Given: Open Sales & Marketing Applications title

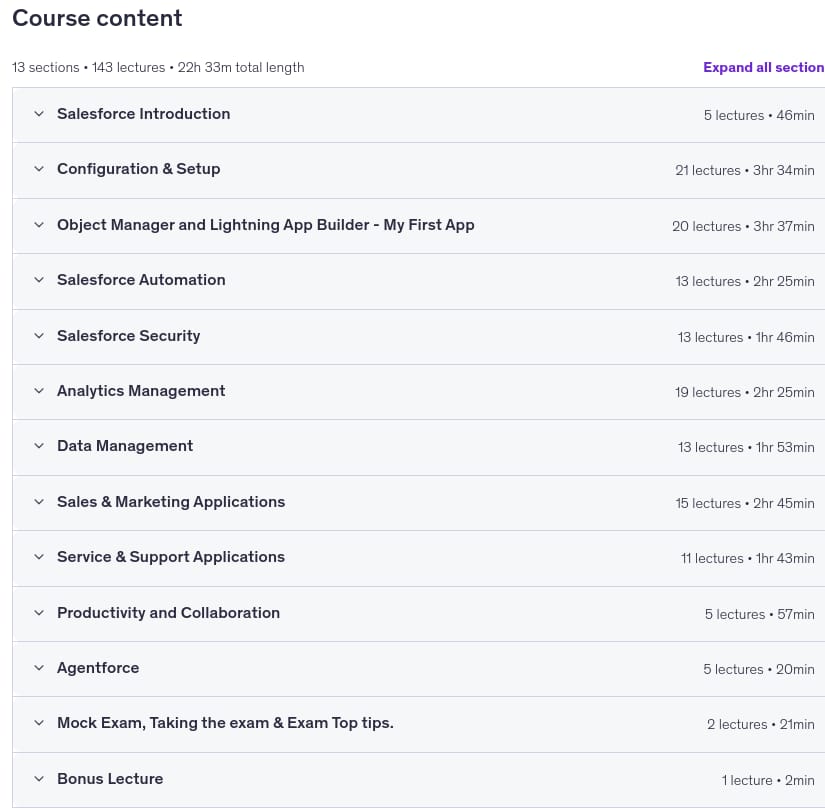Looking at the screenshot, I should (x=171, y=502).
